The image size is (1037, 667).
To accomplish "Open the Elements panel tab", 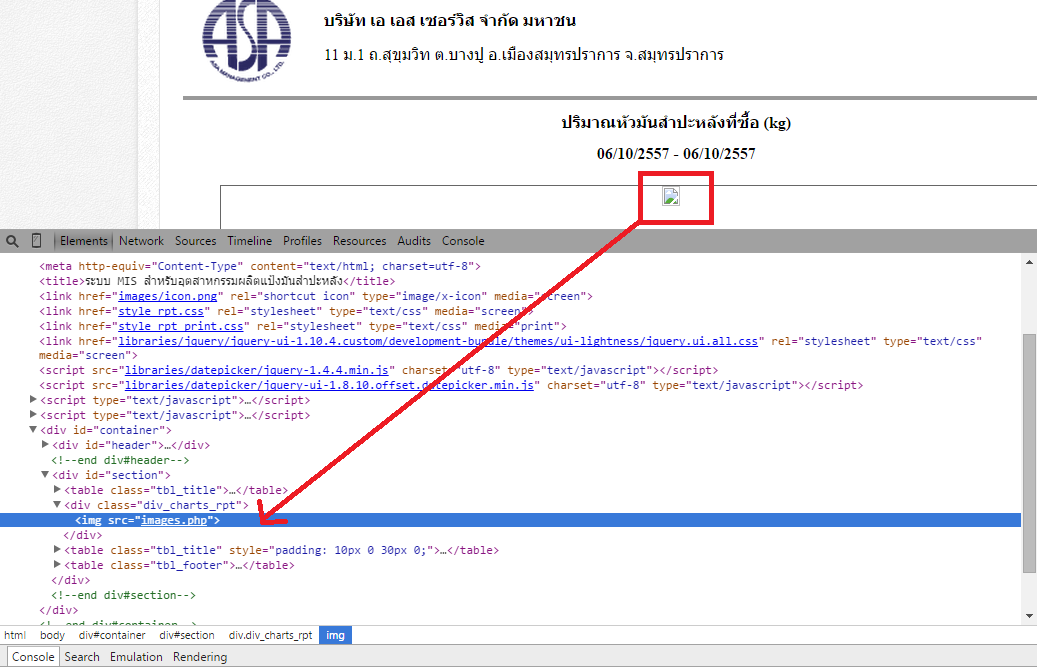I will 83,241.
